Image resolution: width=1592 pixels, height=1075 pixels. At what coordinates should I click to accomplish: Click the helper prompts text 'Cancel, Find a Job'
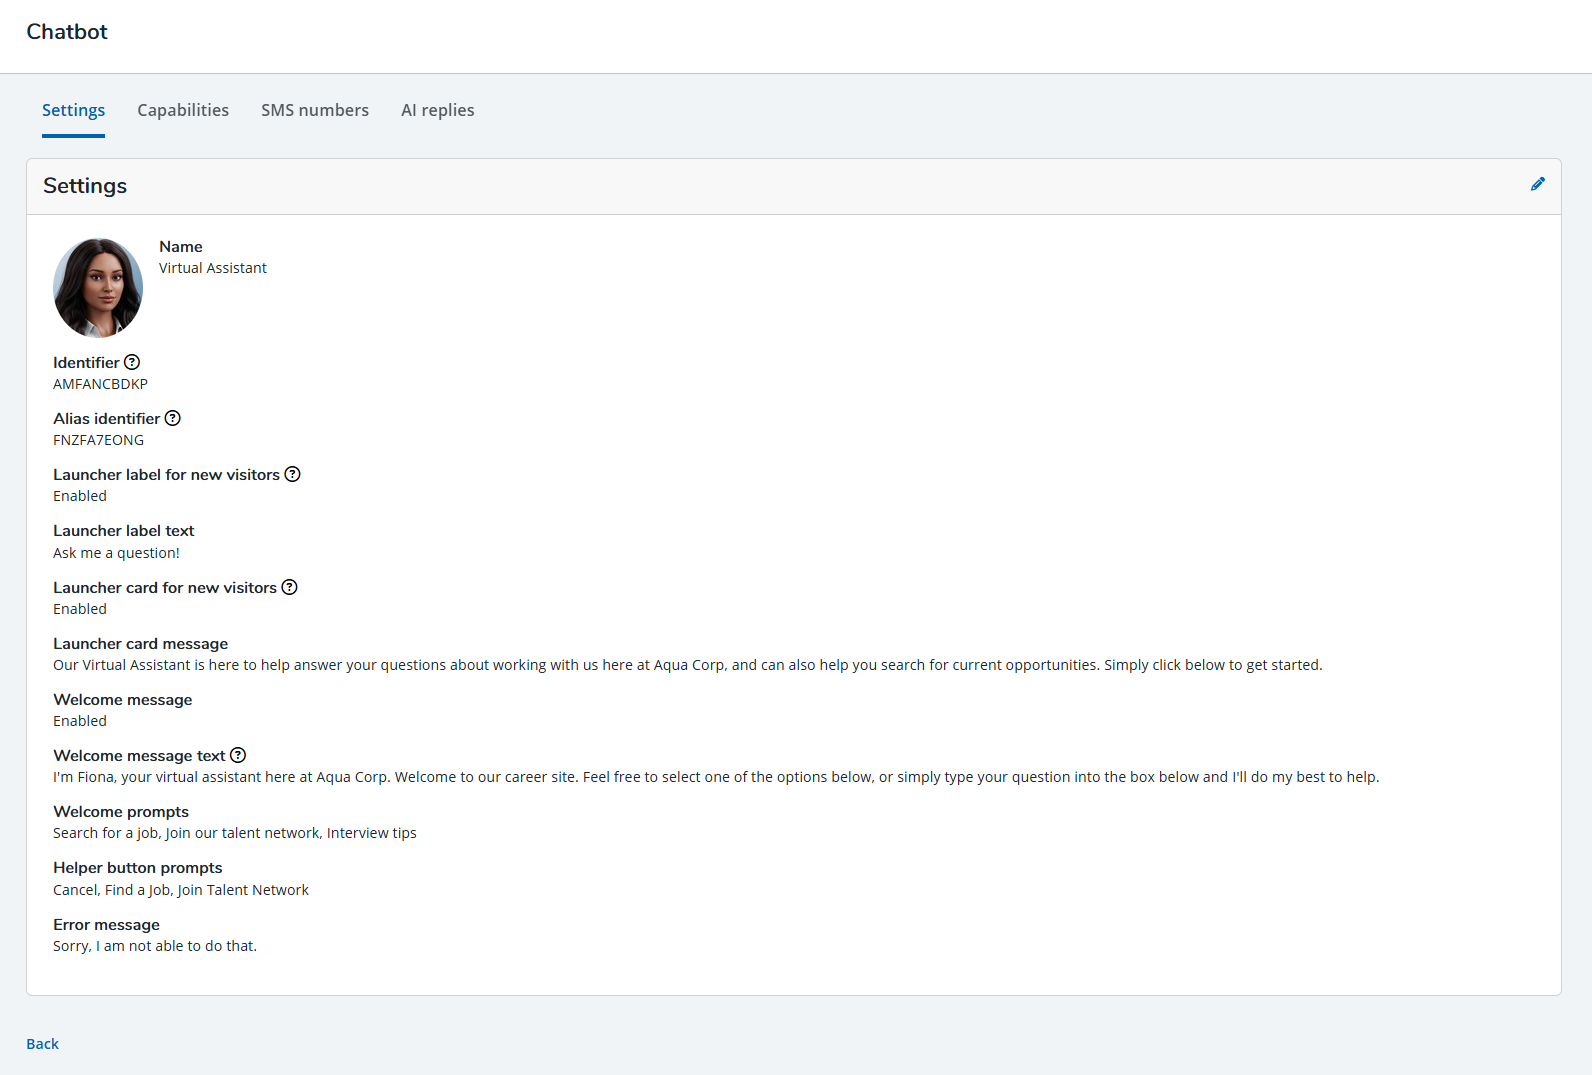181,890
